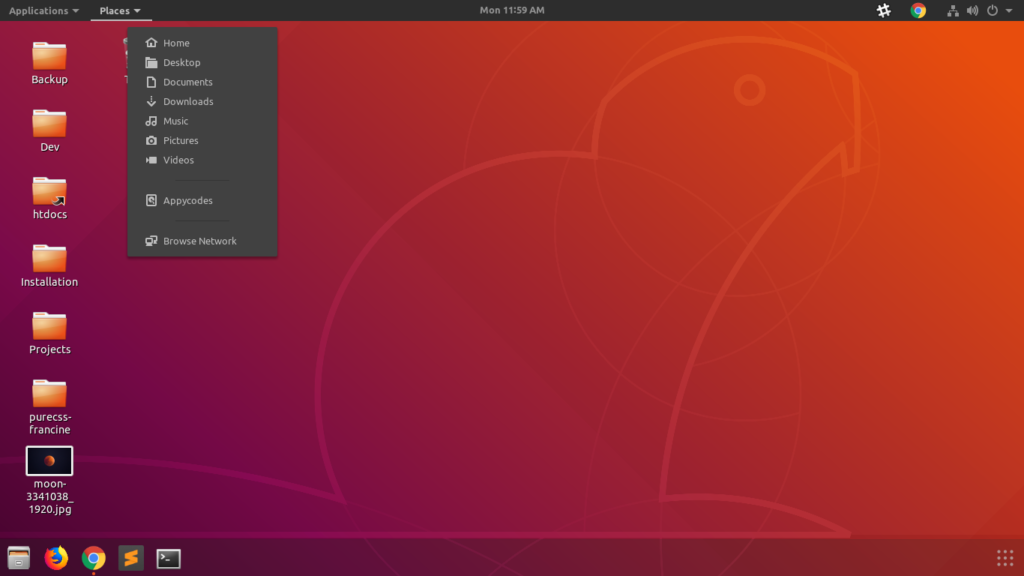Open Files manager from the dock
The width and height of the screenshot is (1024, 576).
(19, 558)
